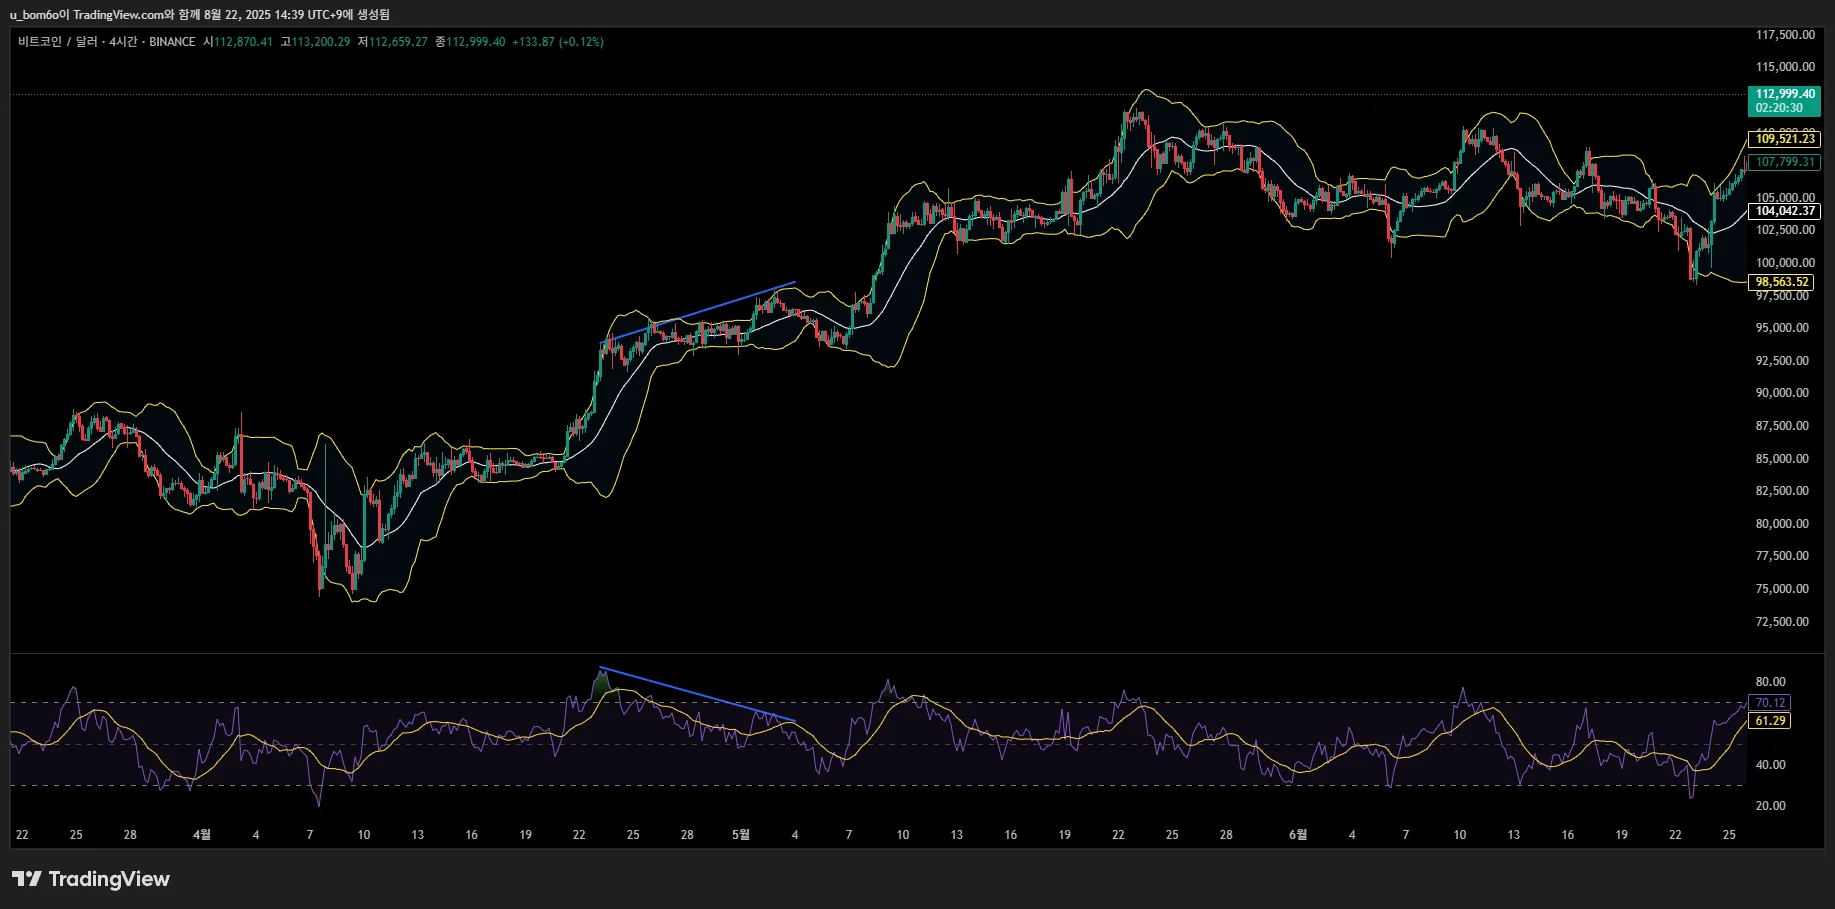
Task: Click the 80.00 level on RSI axis
Action: coord(1770,682)
